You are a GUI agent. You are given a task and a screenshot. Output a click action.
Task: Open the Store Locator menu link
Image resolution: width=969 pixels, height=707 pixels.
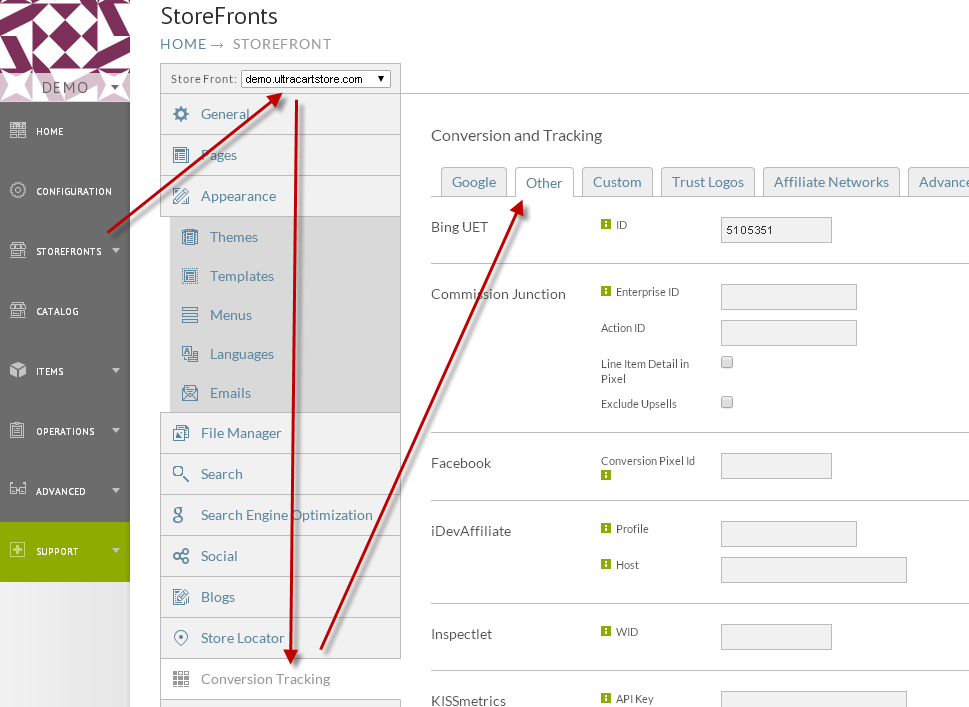pos(242,638)
